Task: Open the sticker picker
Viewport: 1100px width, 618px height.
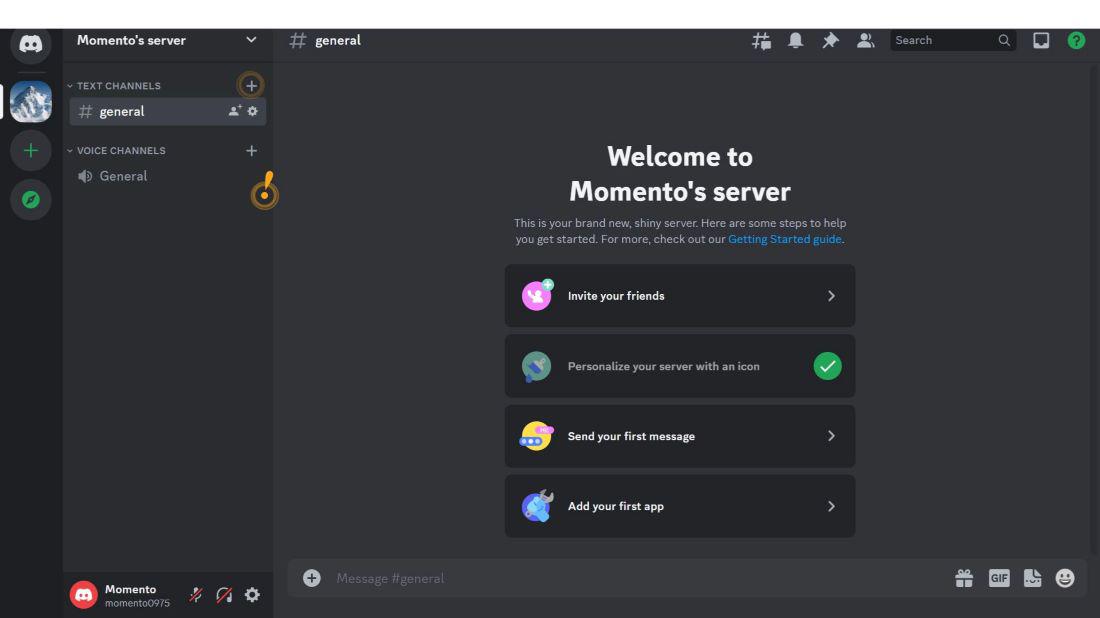Action: 1032,578
